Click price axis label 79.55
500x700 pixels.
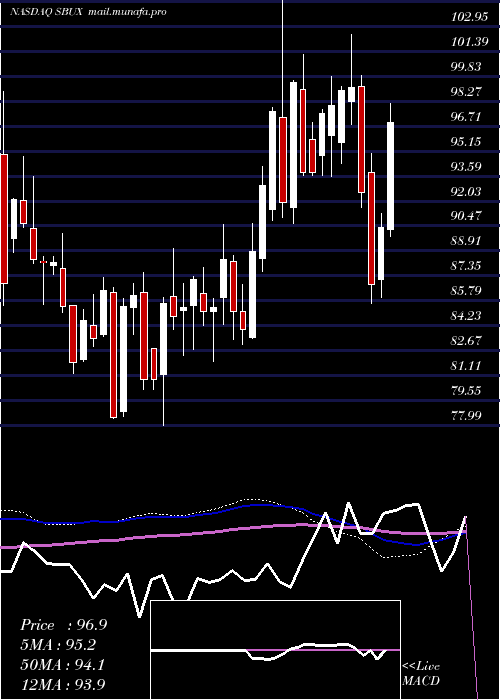(x=467, y=391)
